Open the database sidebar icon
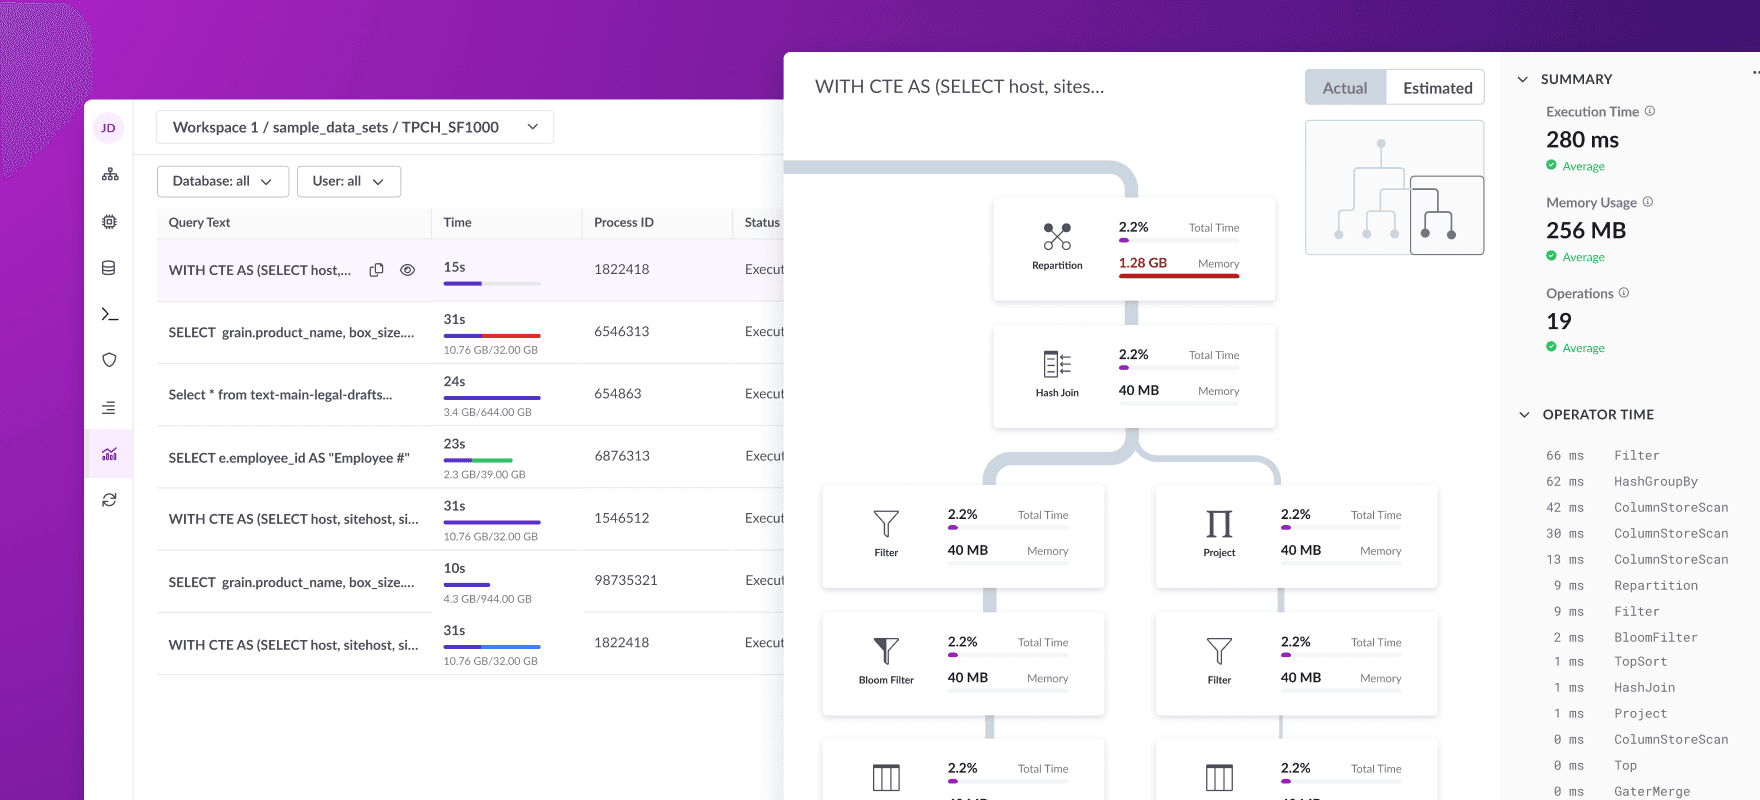 [x=109, y=268]
